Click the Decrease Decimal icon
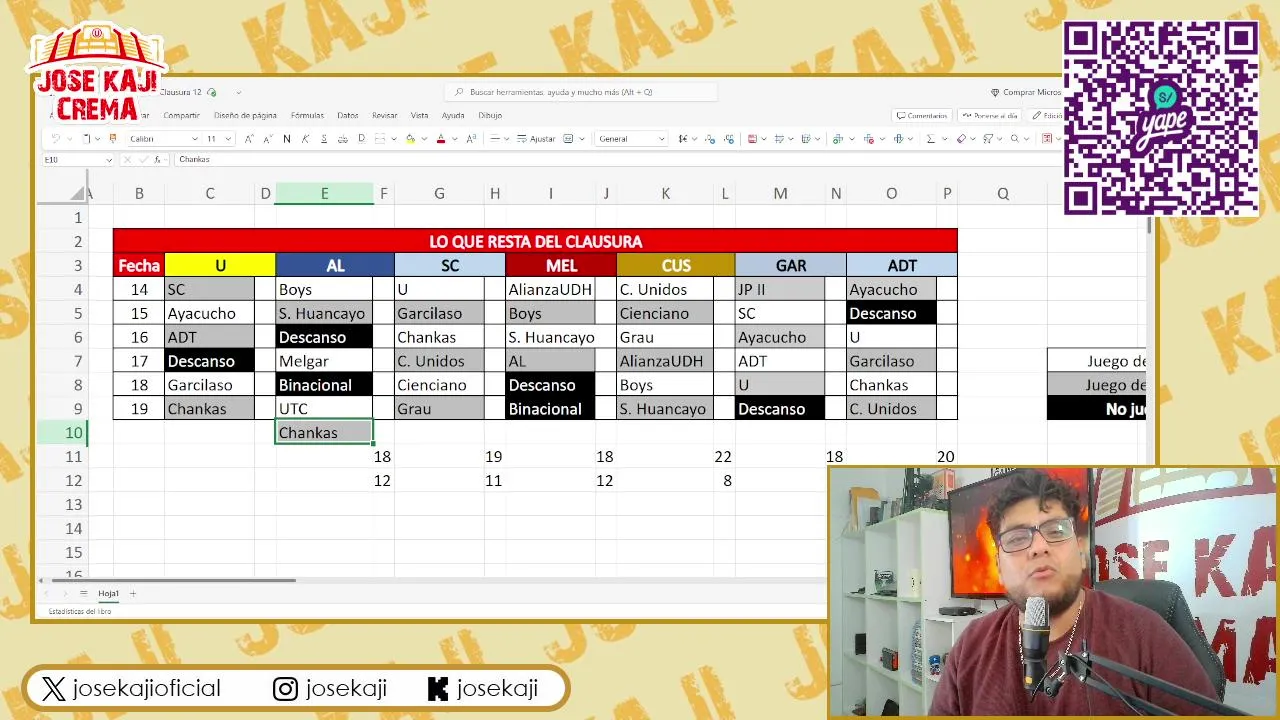1280x720 pixels. coord(710,139)
